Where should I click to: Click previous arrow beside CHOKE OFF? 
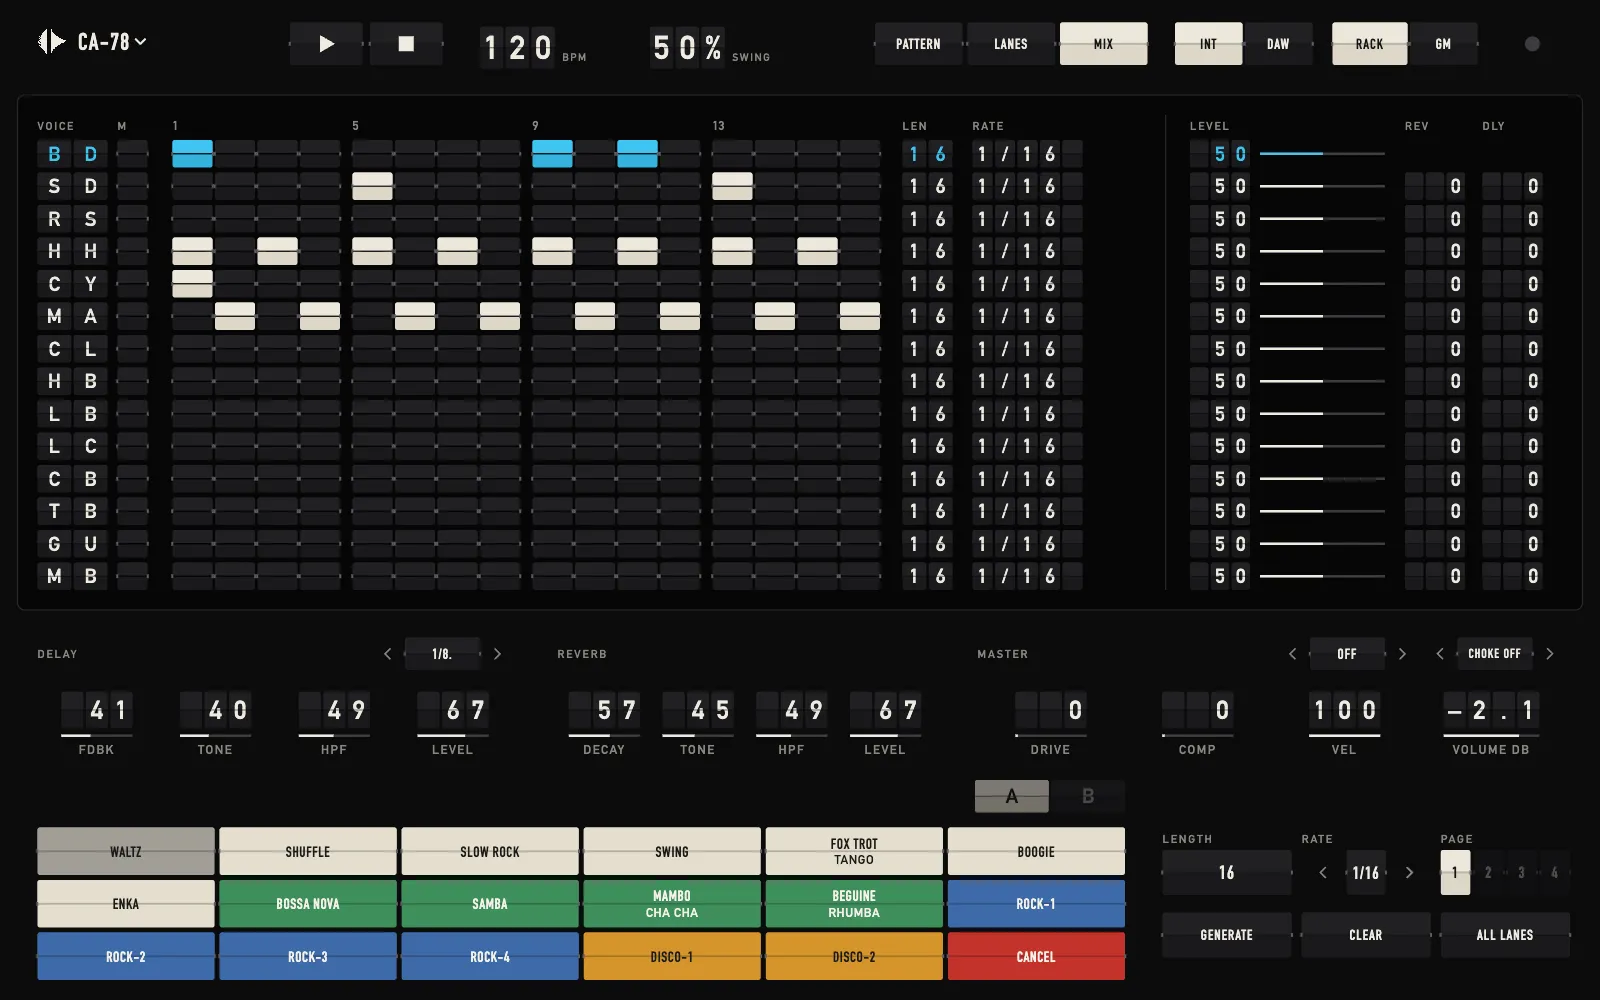point(1440,654)
